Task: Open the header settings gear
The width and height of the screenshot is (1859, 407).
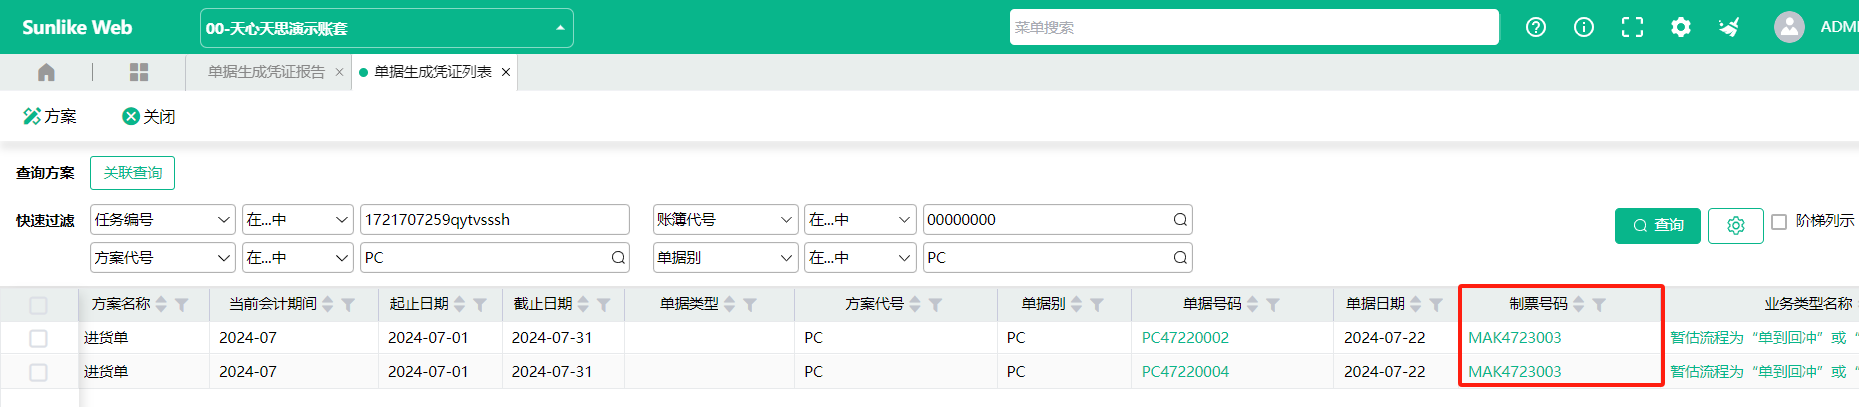Action: [1681, 27]
